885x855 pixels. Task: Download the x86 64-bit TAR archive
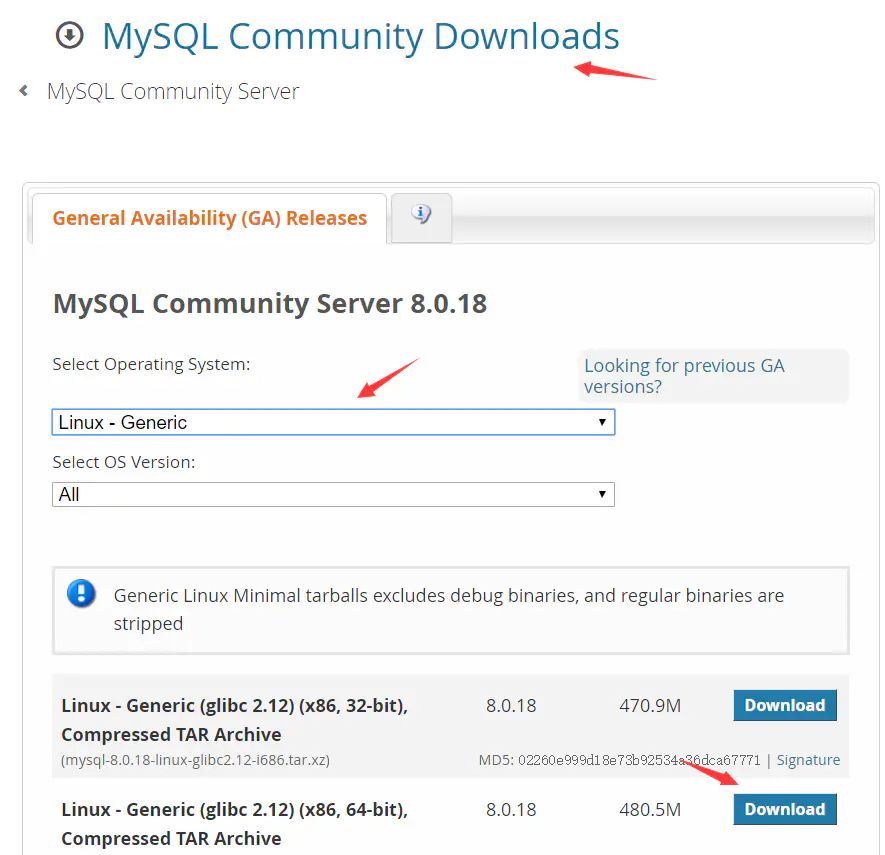(785, 809)
